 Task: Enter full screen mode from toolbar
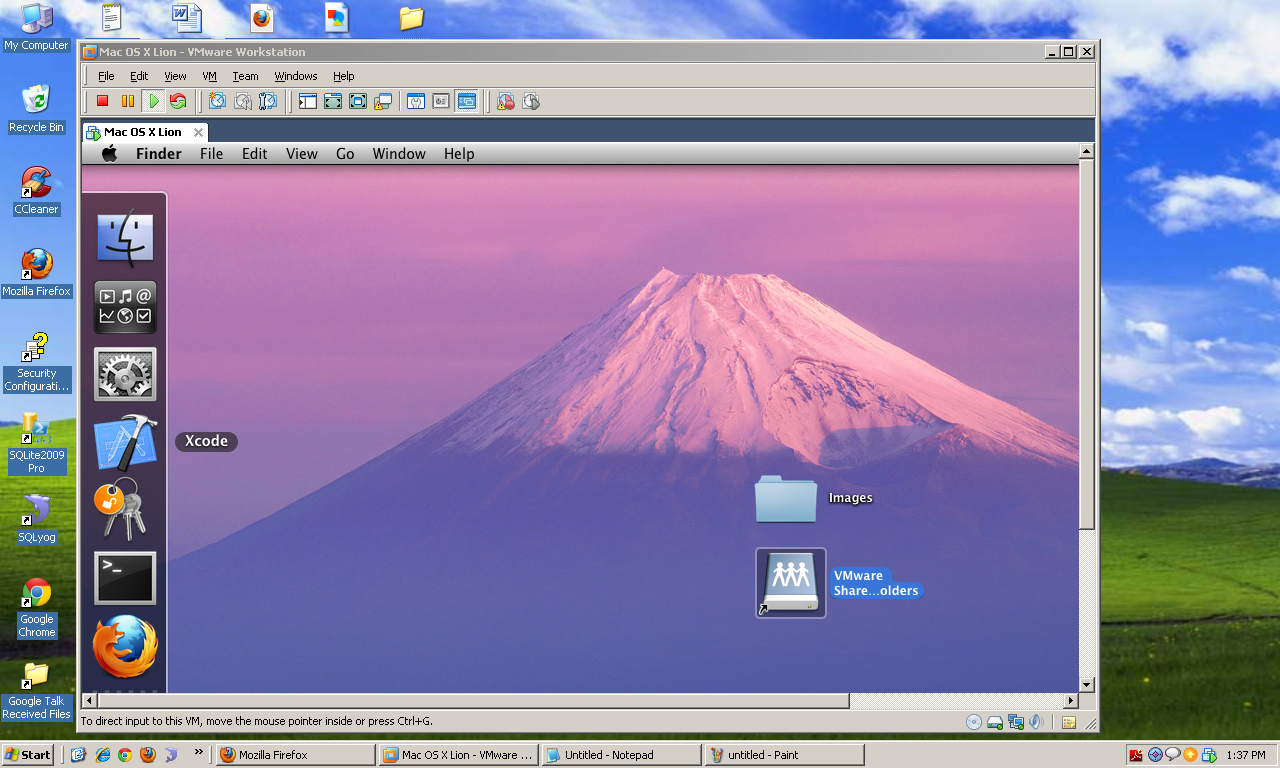358,101
